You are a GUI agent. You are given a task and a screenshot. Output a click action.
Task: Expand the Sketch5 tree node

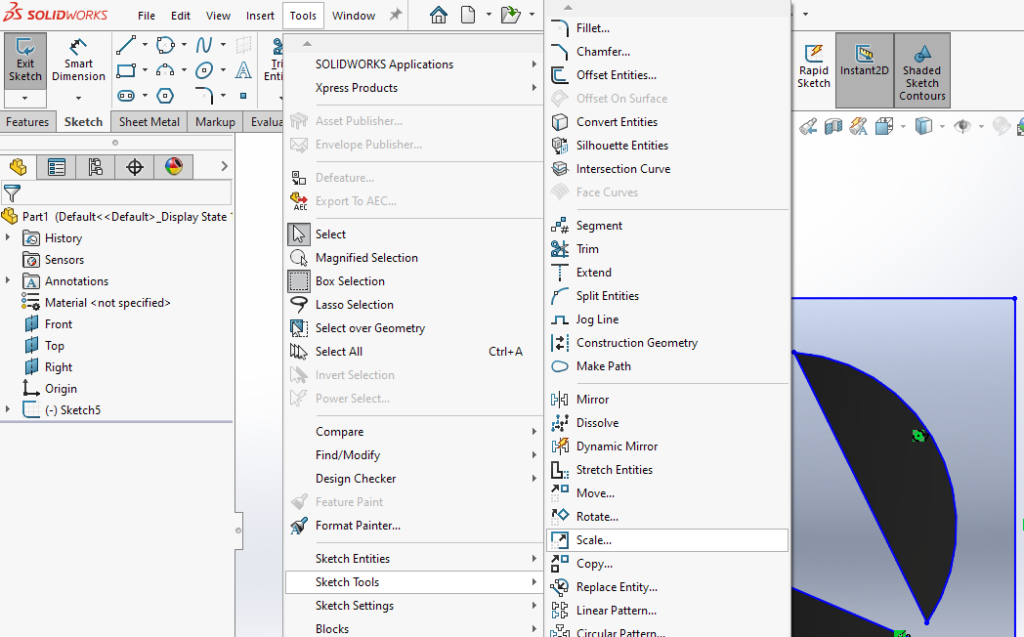click(9, 410)
